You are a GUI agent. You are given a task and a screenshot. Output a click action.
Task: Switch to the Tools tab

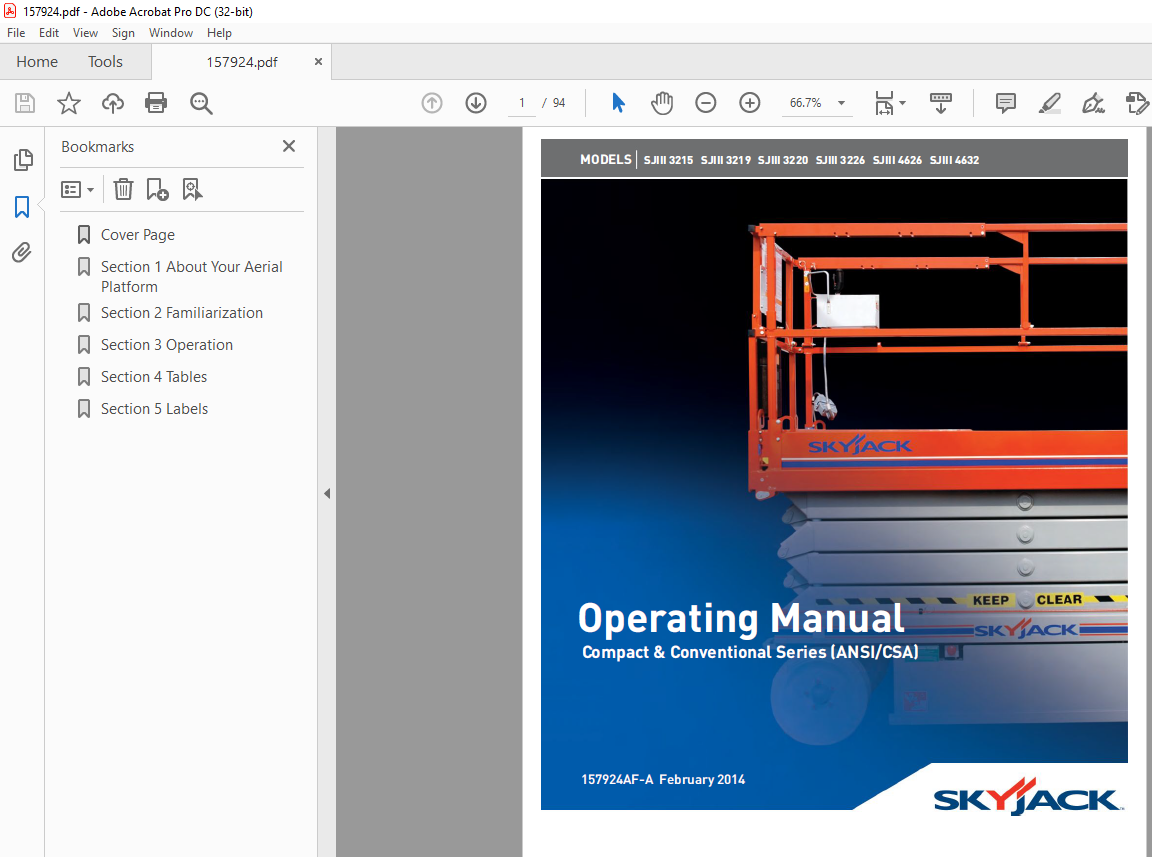click(x=105, y=62)
